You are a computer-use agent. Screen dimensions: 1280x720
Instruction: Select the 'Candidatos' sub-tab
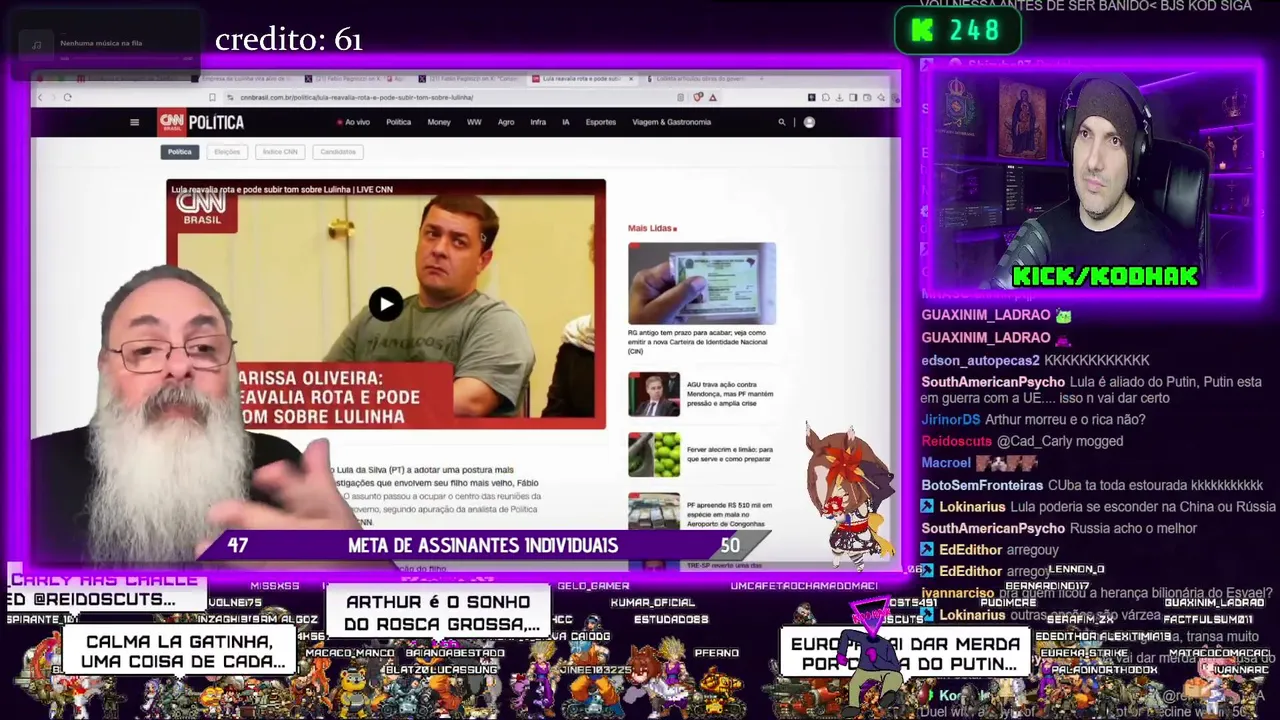click(338, 152)
